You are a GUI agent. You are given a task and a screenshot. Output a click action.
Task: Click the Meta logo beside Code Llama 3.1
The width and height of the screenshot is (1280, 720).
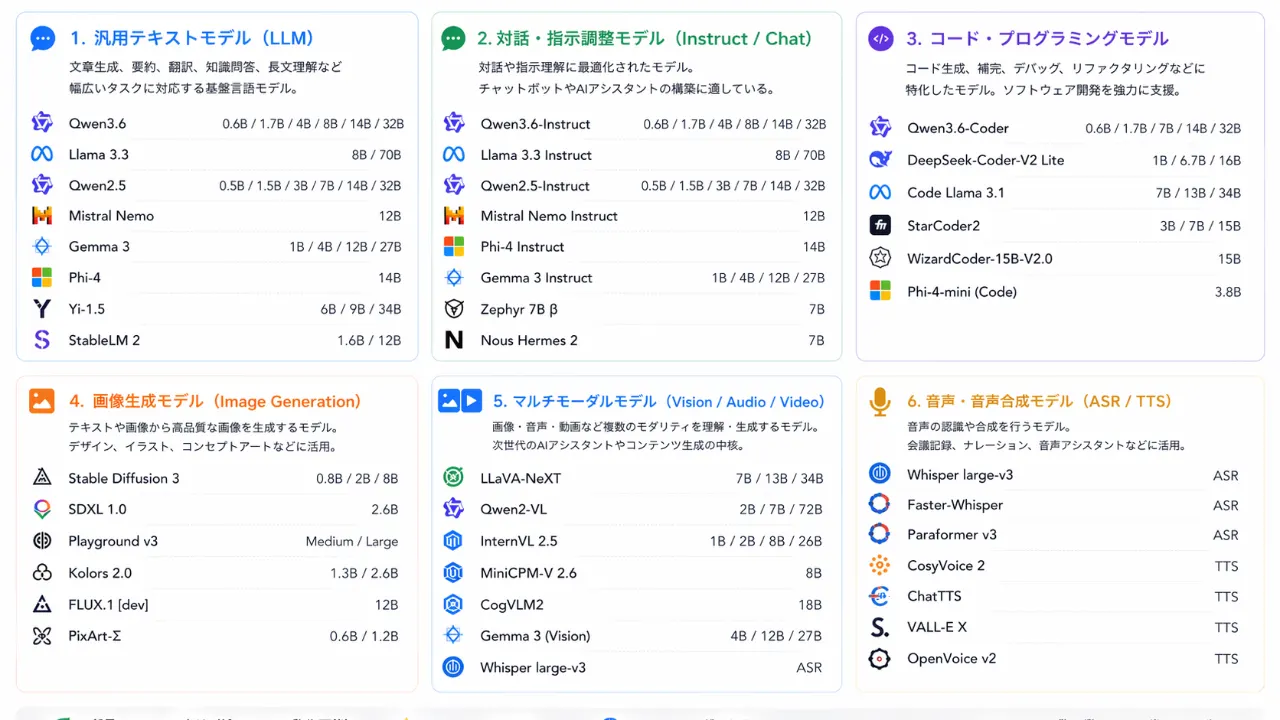[x=880, y=192]
